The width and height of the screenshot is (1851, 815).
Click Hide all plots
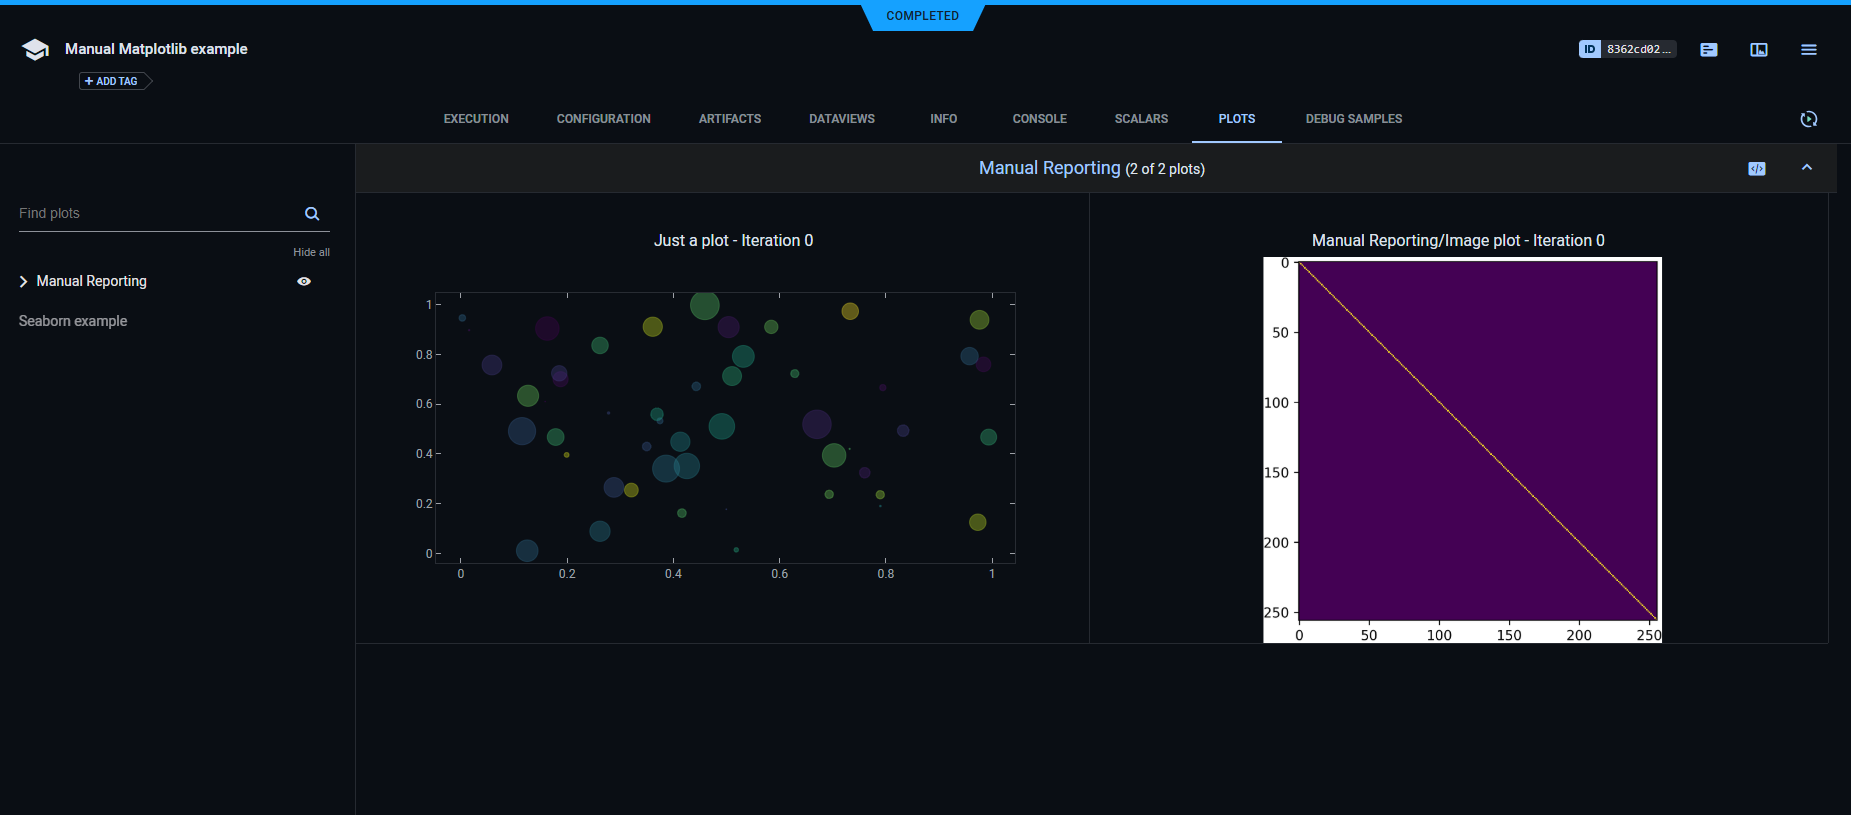[311, 252]
